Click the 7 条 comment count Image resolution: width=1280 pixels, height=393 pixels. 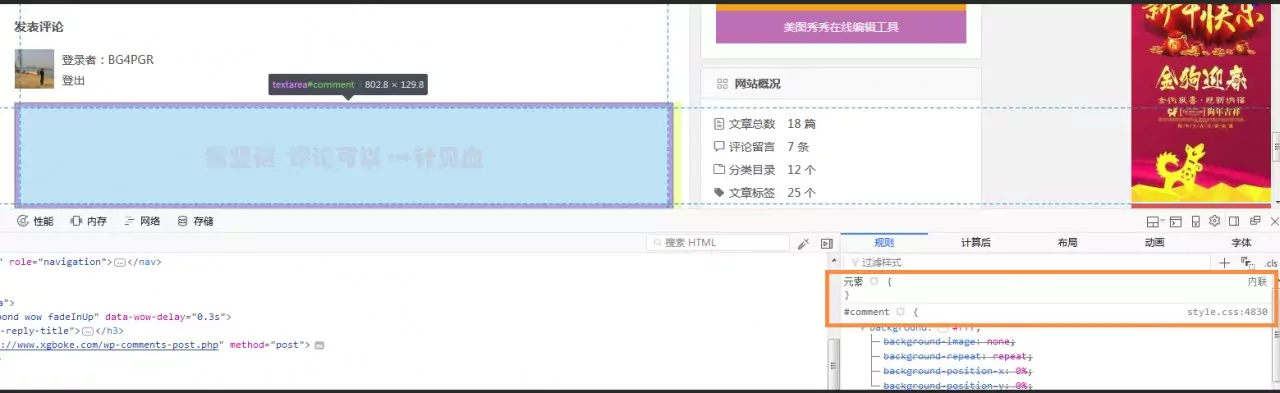[x=798, y=147]
